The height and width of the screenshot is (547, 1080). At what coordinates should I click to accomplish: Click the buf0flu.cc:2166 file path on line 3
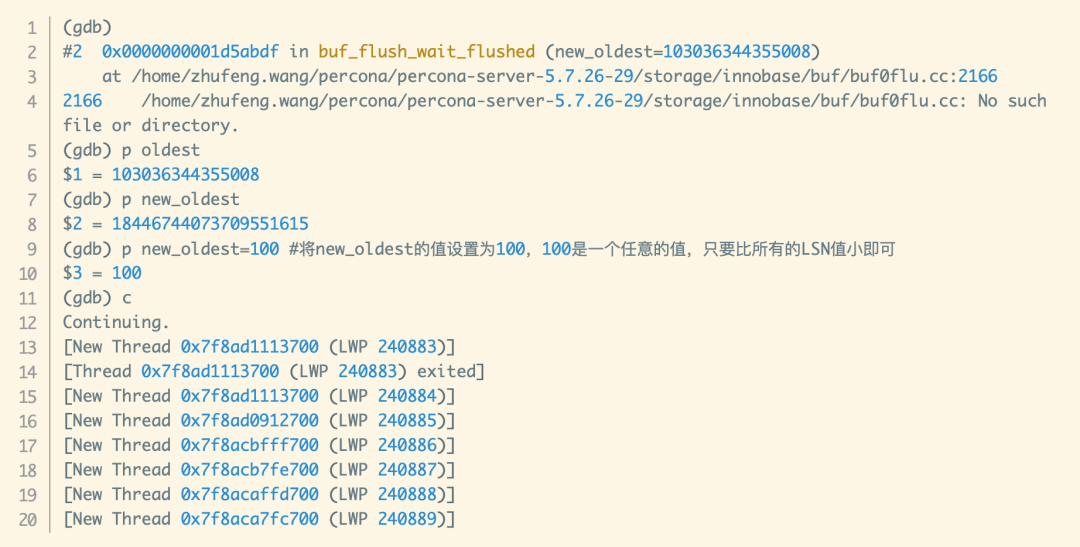click(924, 76)
